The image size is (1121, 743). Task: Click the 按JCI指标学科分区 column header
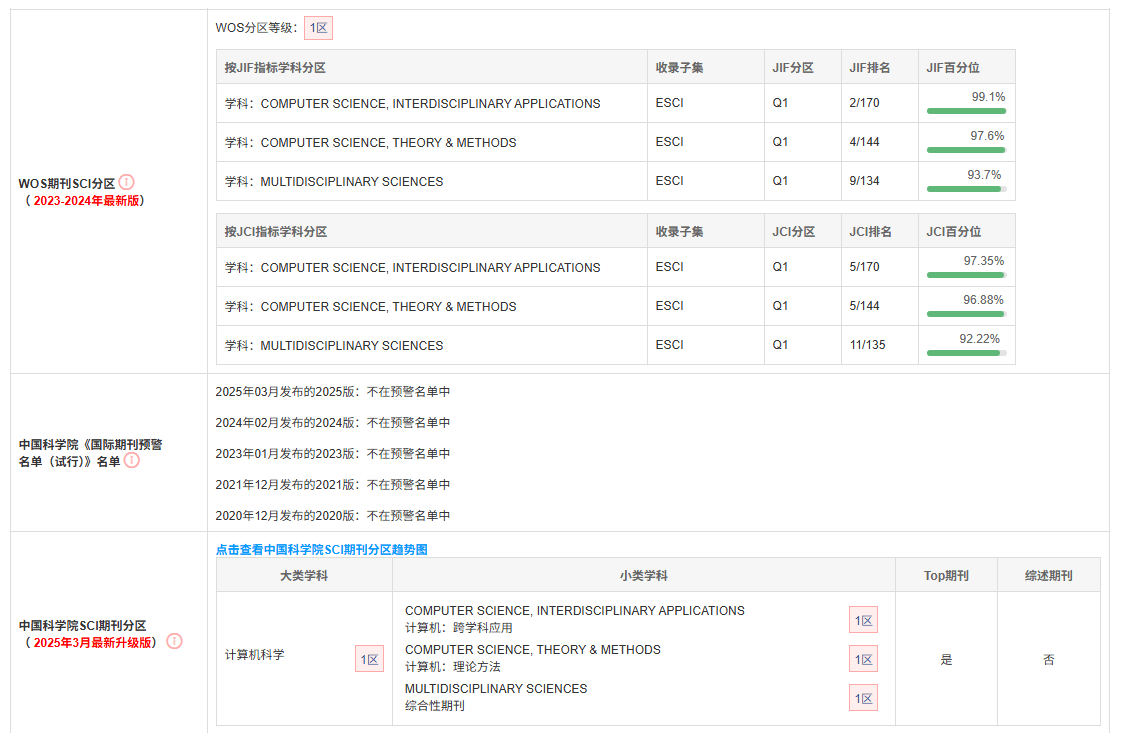(276, 232)
